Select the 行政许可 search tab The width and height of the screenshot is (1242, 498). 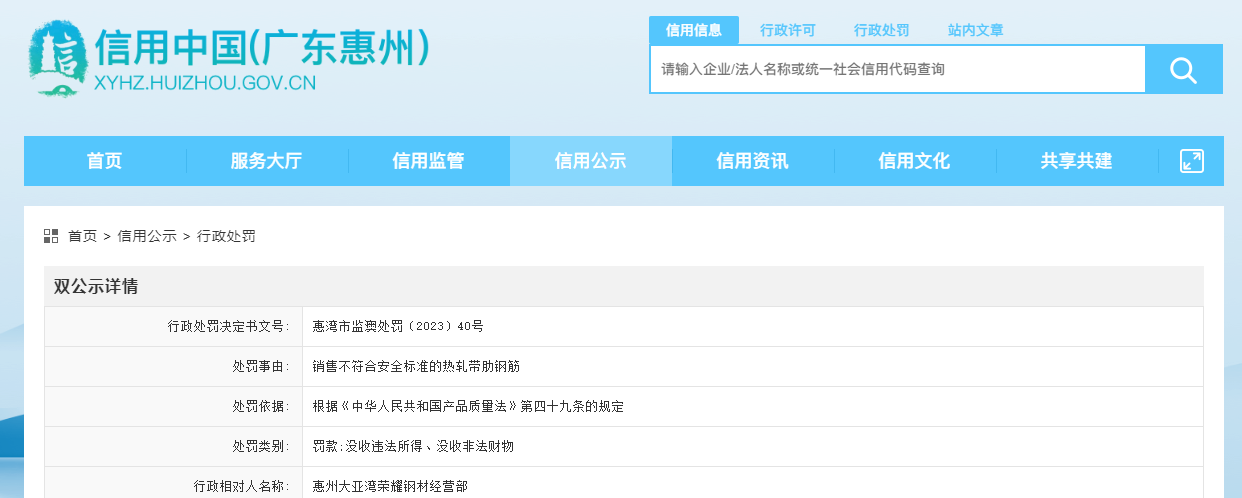tap(788, 30)
